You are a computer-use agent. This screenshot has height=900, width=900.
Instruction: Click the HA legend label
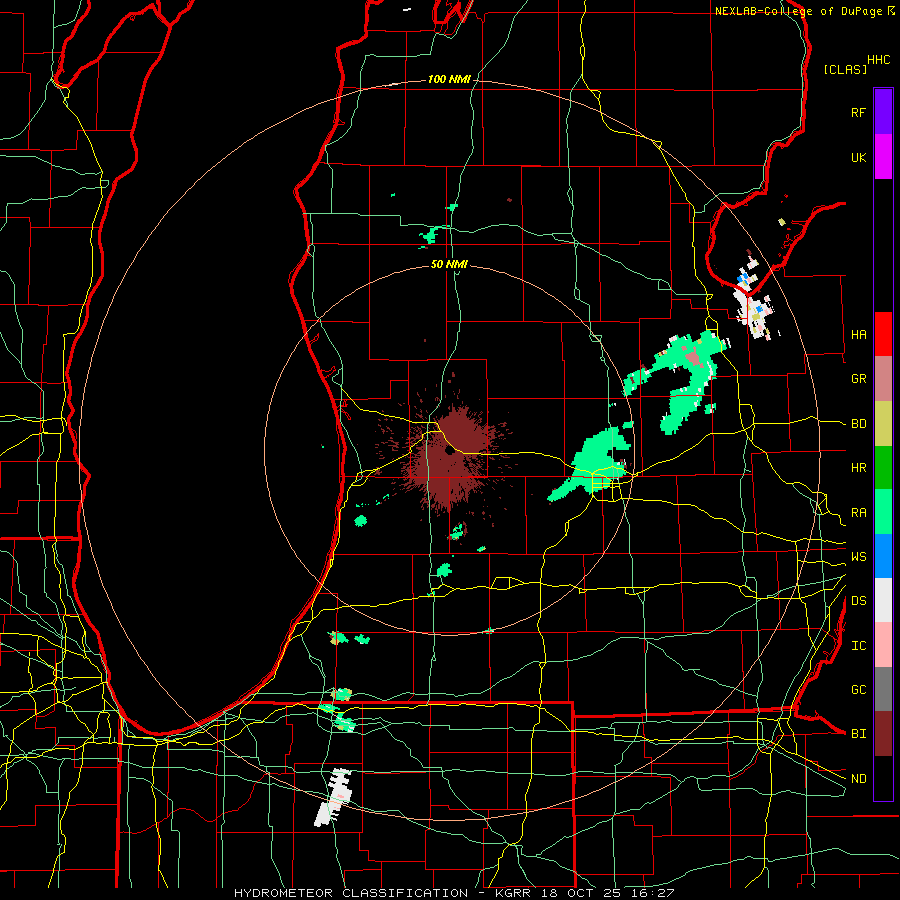pyautogui.click(x=858, y=335)
